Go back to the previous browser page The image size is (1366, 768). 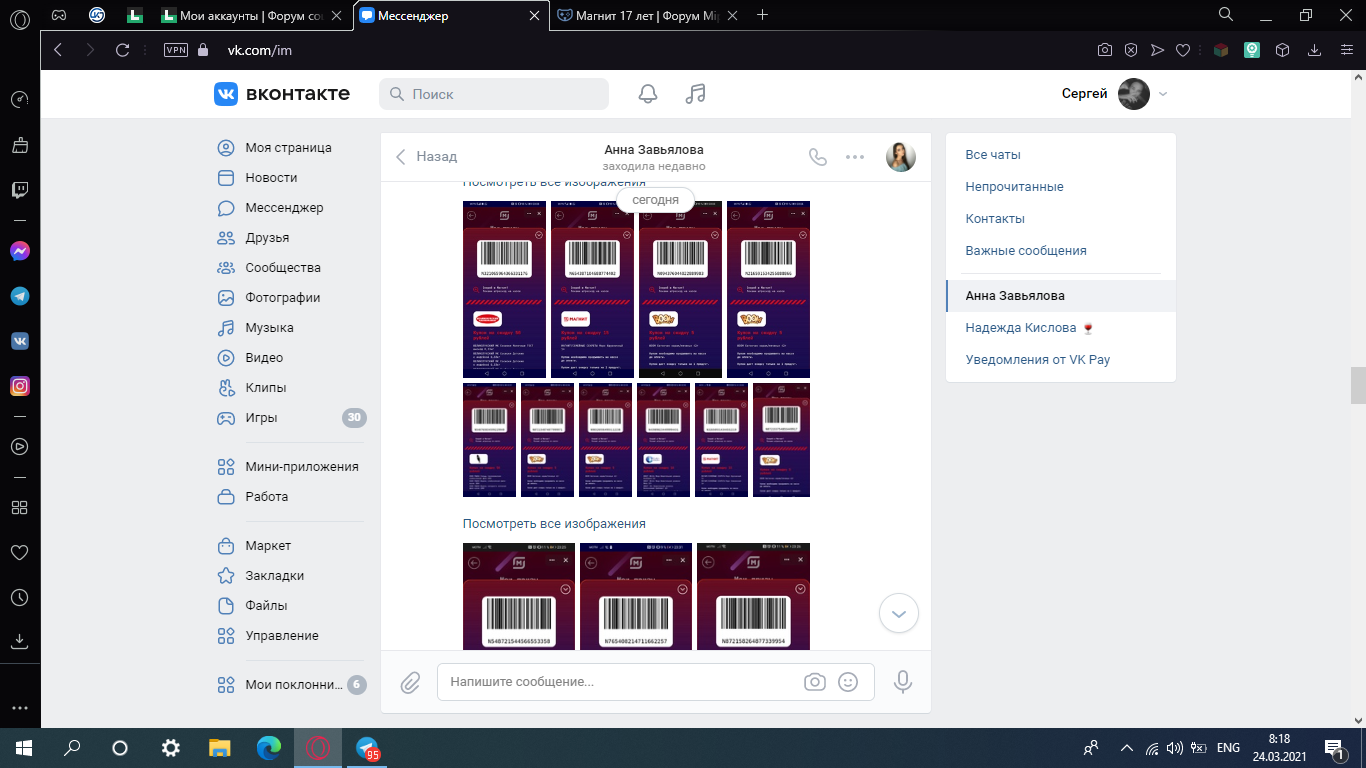[x=58, y=49]
